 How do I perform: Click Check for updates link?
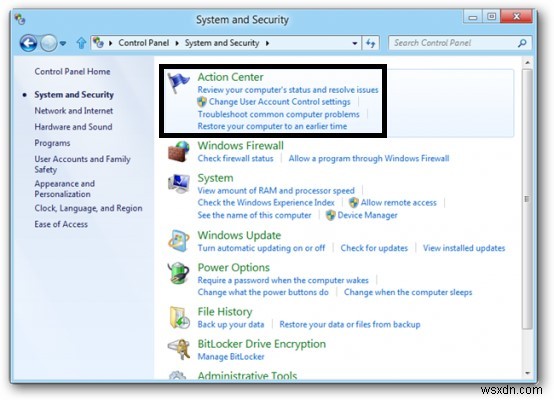374,248
